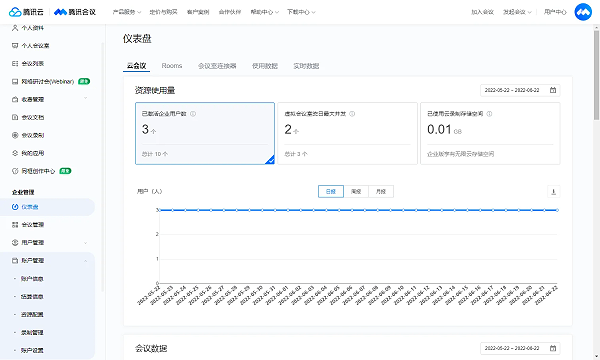Expand the 下载中心 dropdown menu
Viewport: 600px width, 360px height.
click(301, 12)
